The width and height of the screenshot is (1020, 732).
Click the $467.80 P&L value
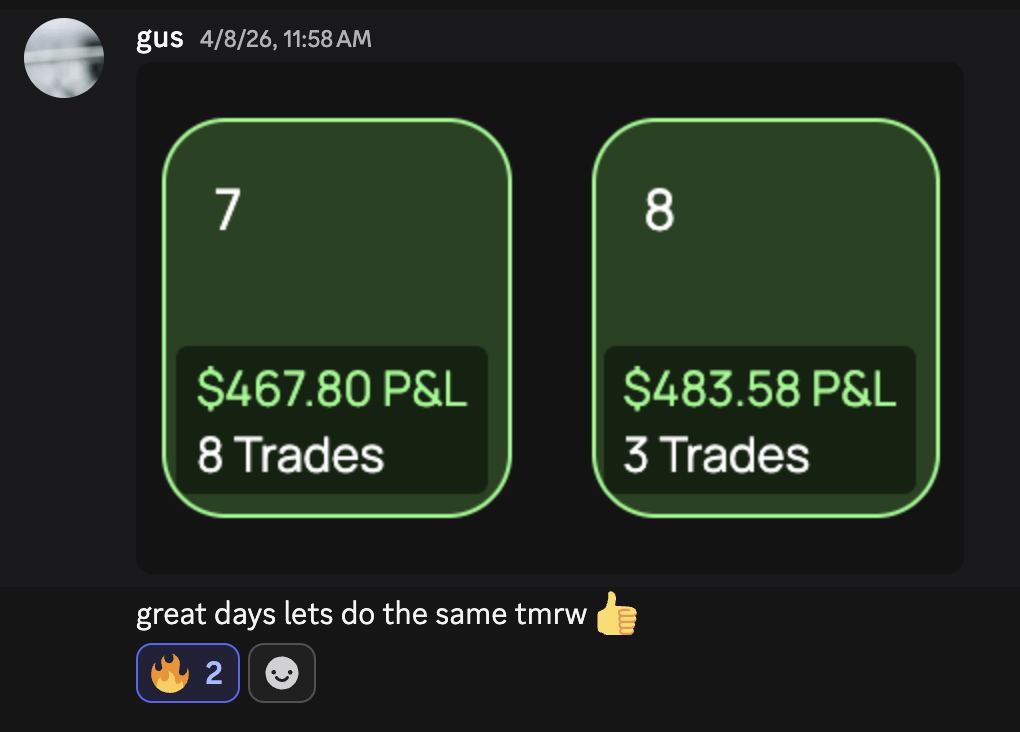332,388
